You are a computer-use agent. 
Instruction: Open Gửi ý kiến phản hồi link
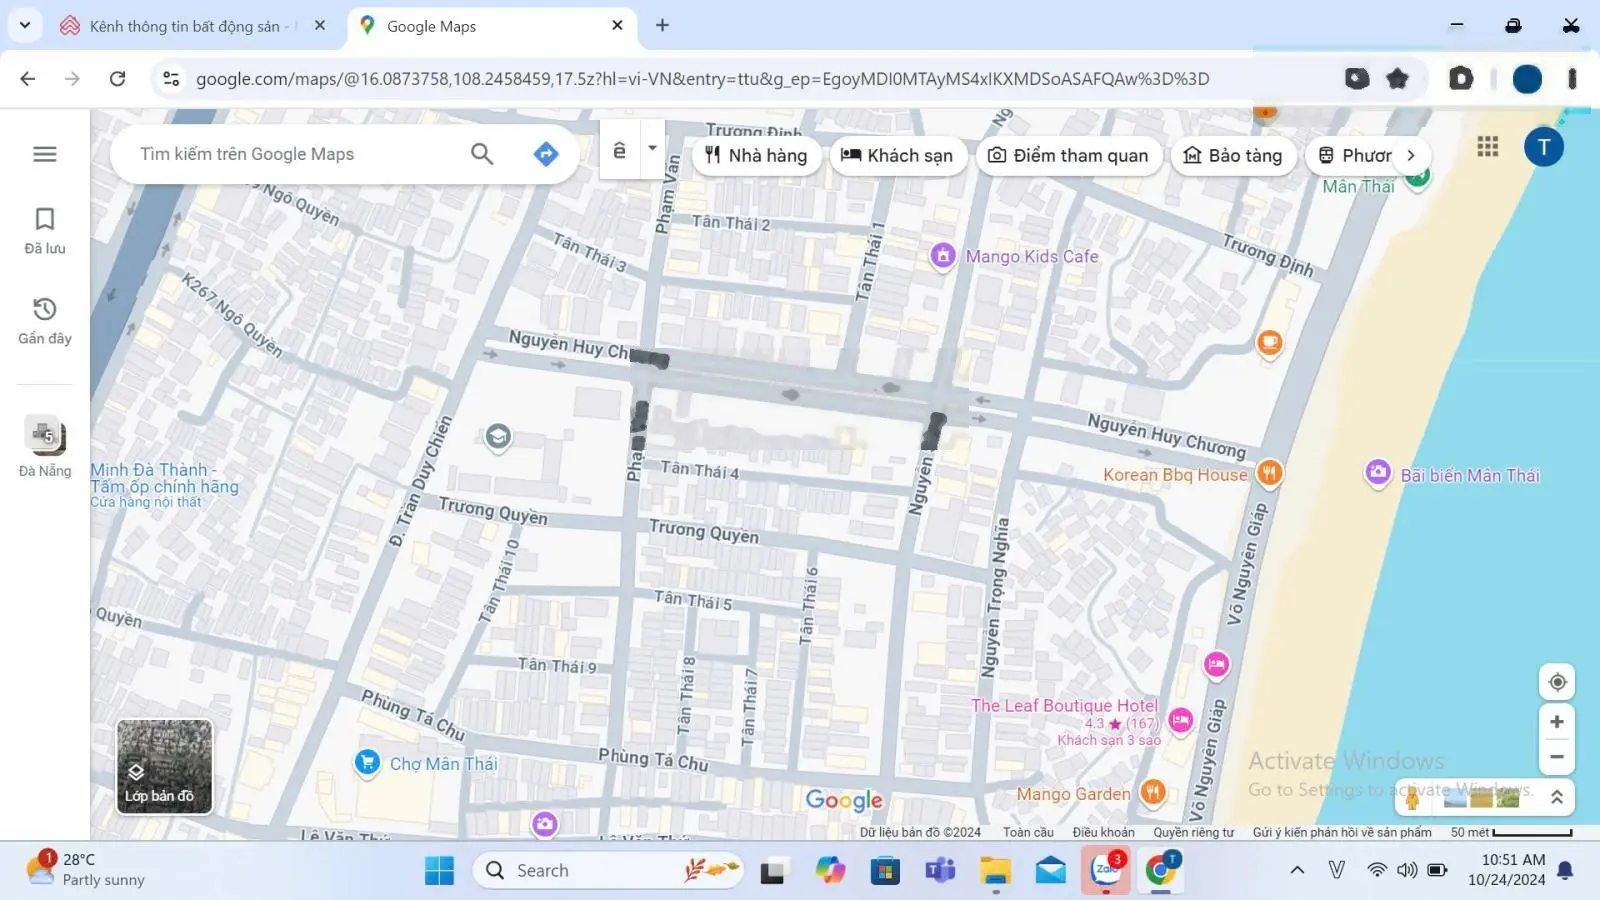1342,832
